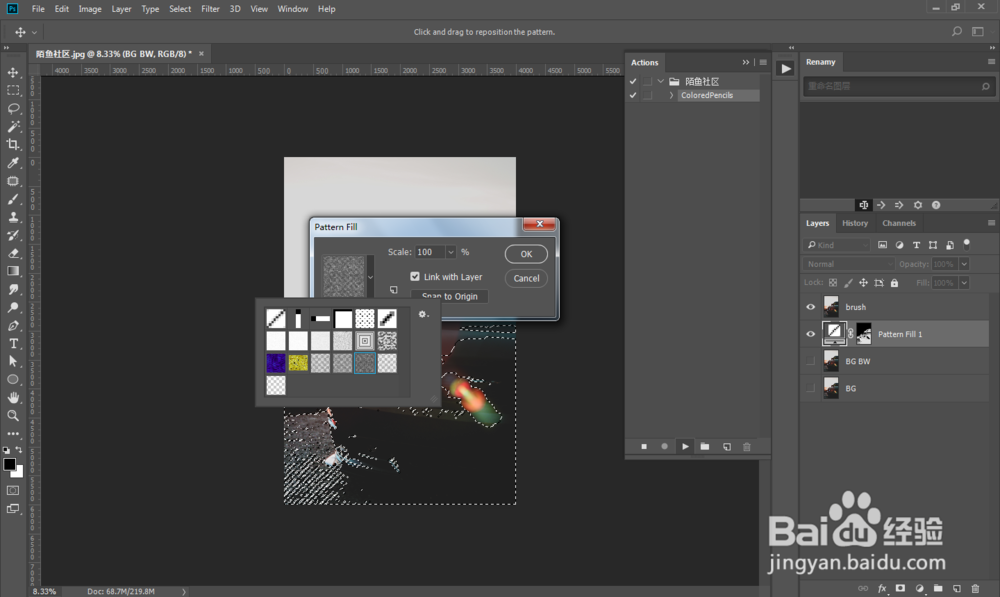Click the large play button beside Actions

click(x=786, y=68)
